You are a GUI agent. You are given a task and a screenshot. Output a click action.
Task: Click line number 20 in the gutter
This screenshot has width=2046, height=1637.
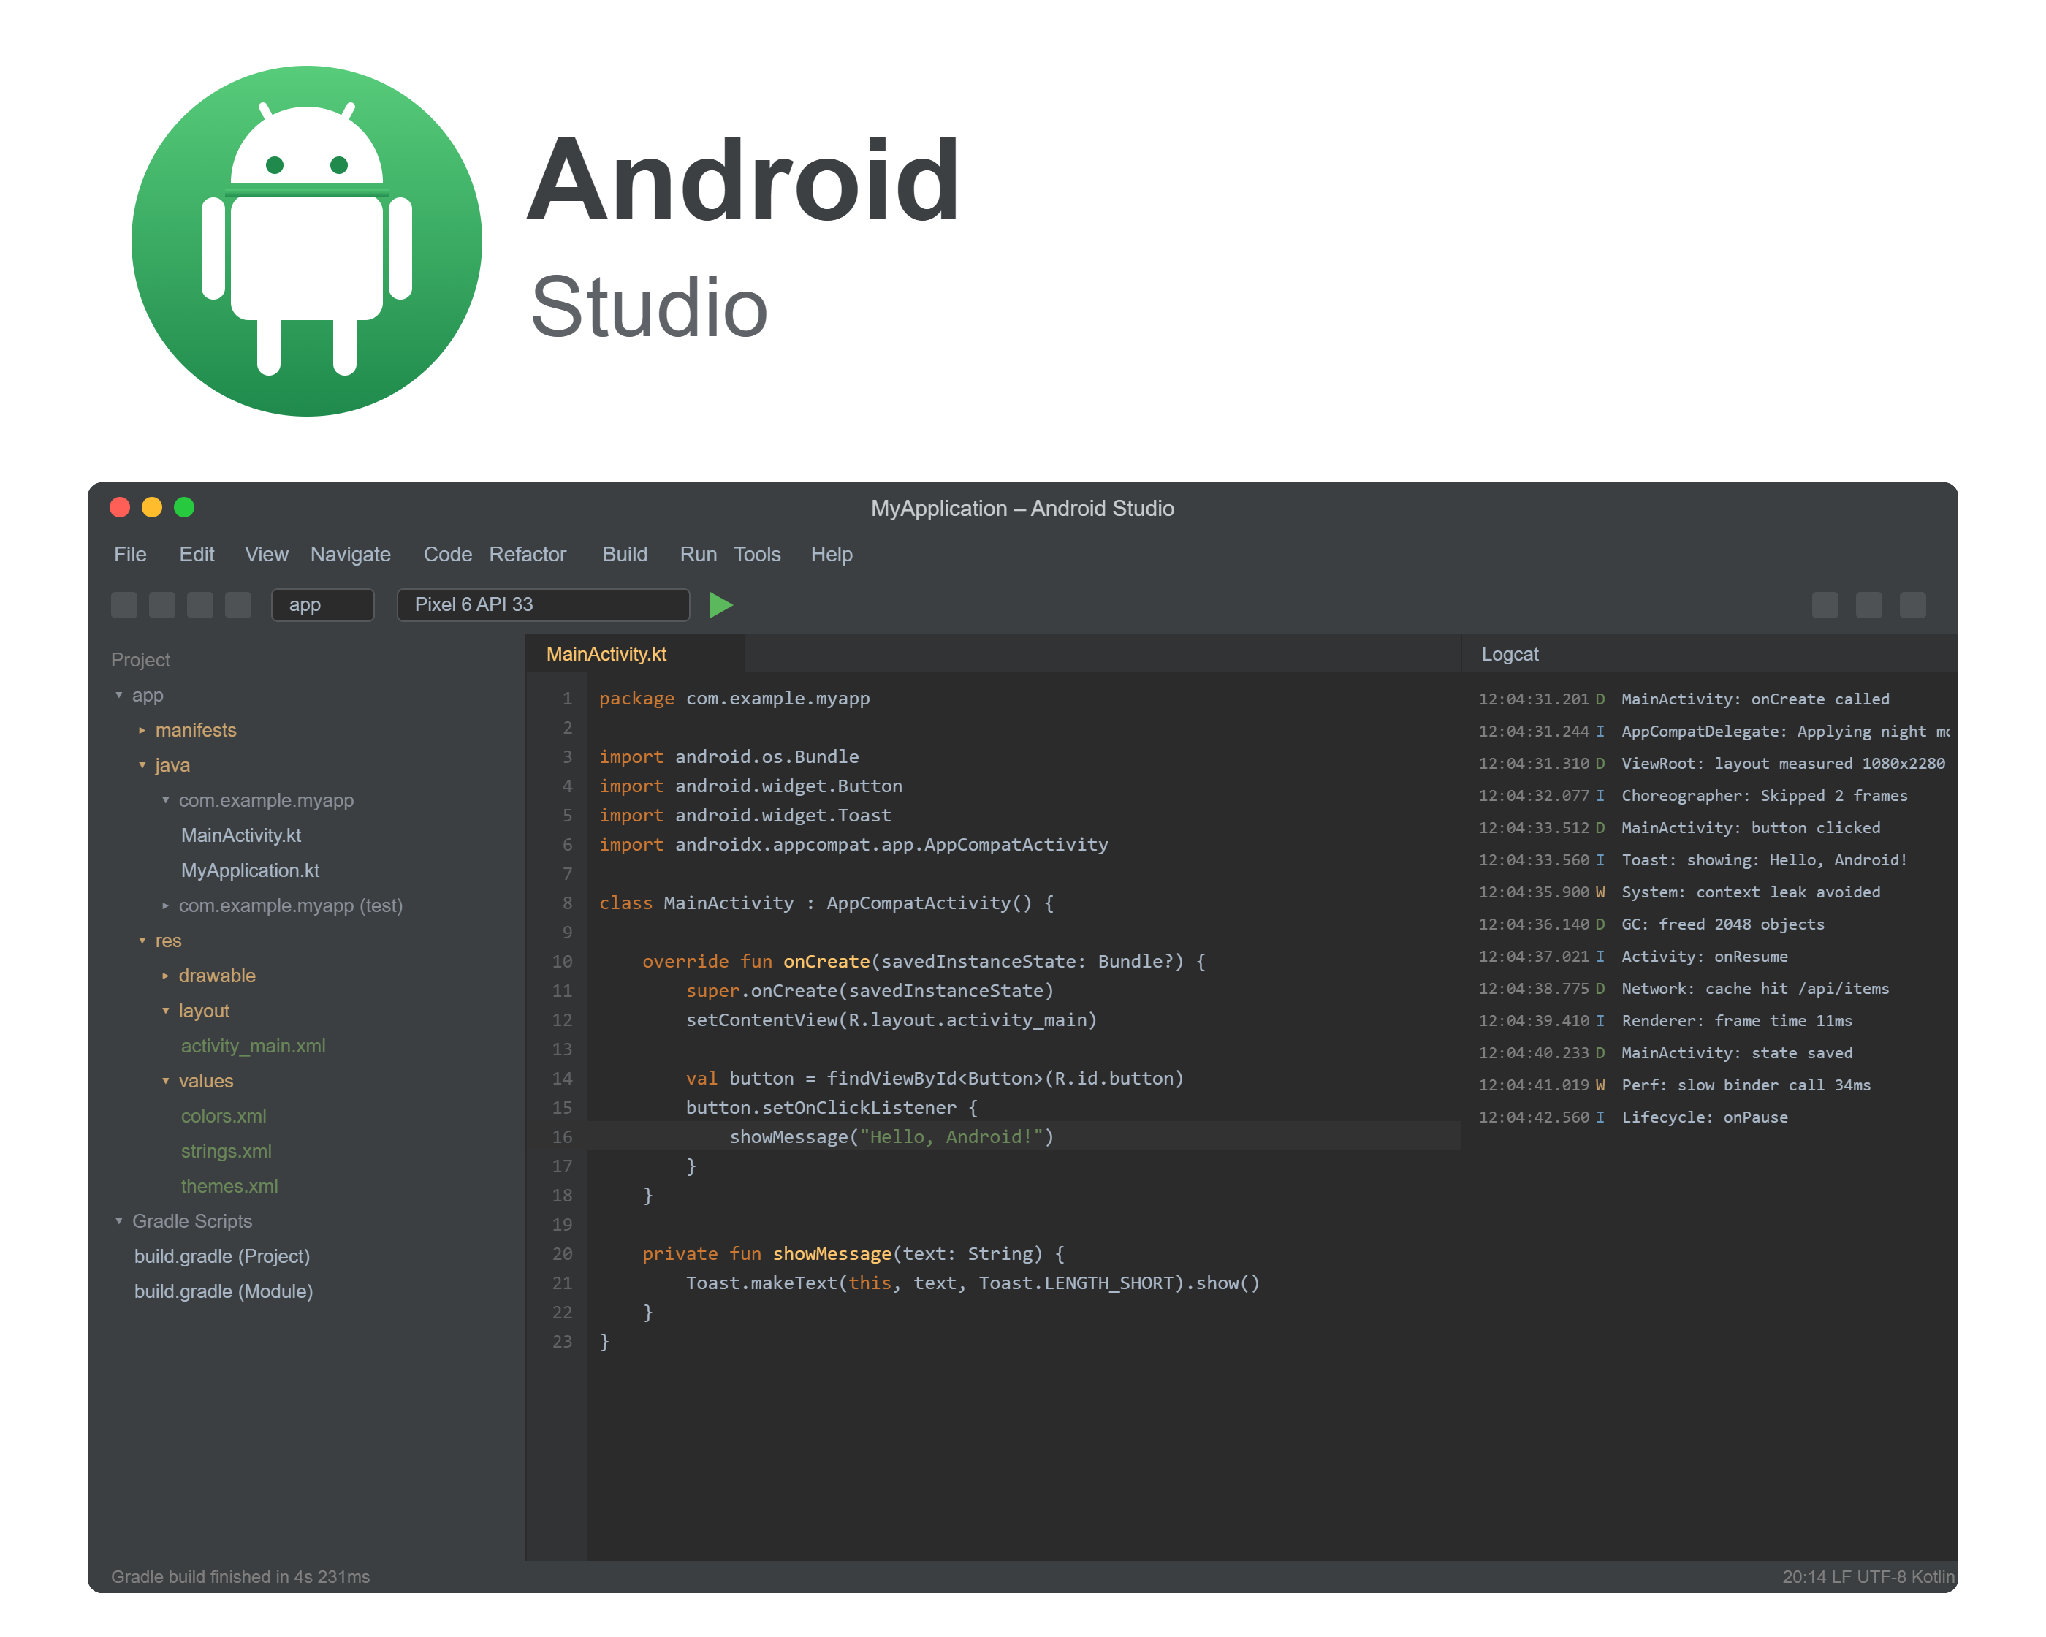point(562,1254)
